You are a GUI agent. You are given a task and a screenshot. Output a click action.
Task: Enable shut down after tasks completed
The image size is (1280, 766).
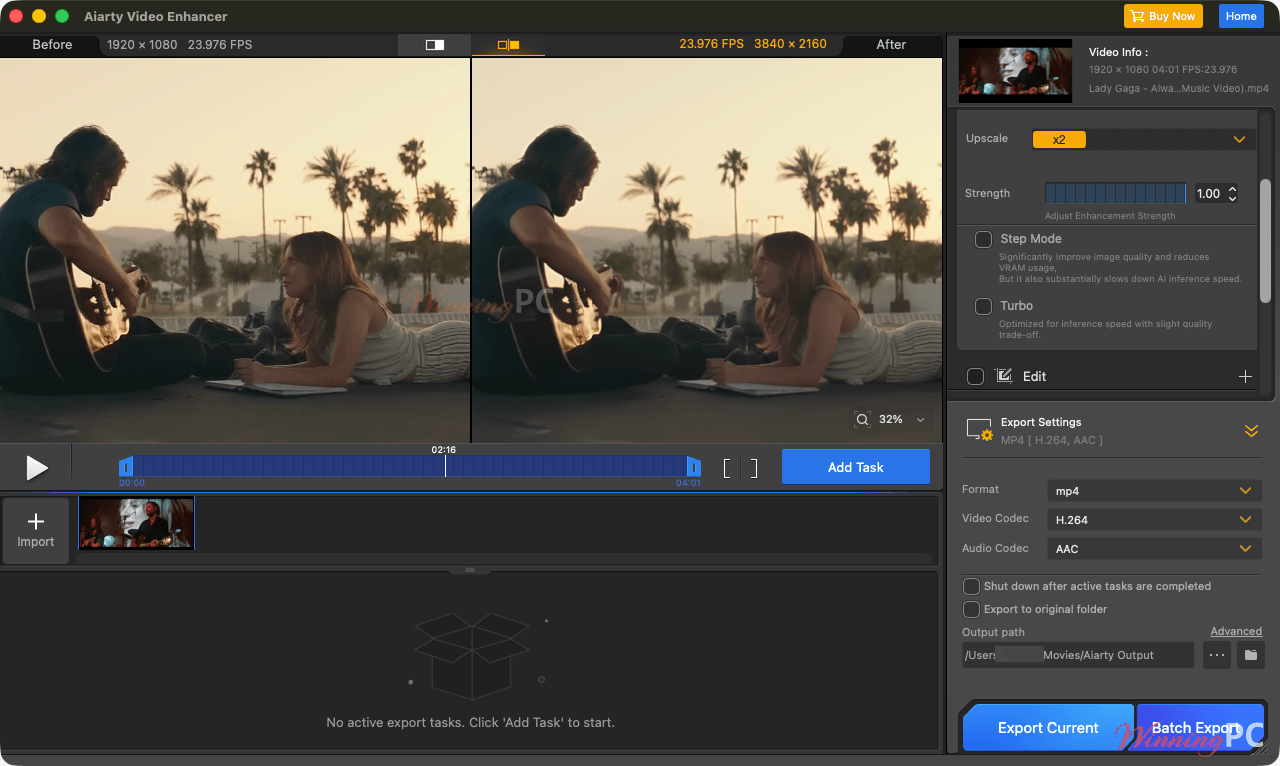tap(971, 586)
